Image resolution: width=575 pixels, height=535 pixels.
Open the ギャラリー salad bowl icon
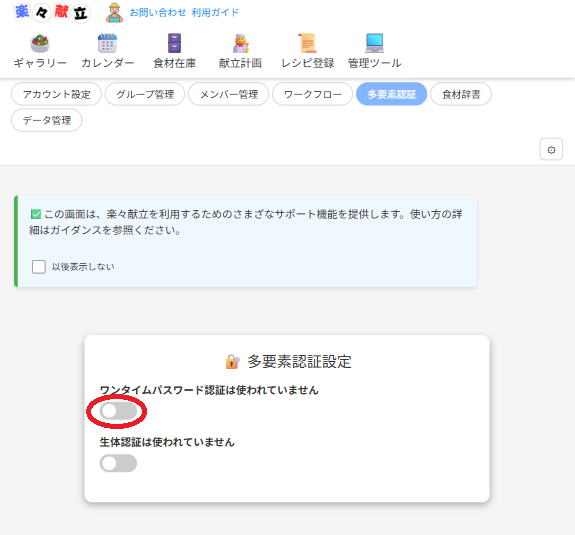click(40, 43)
